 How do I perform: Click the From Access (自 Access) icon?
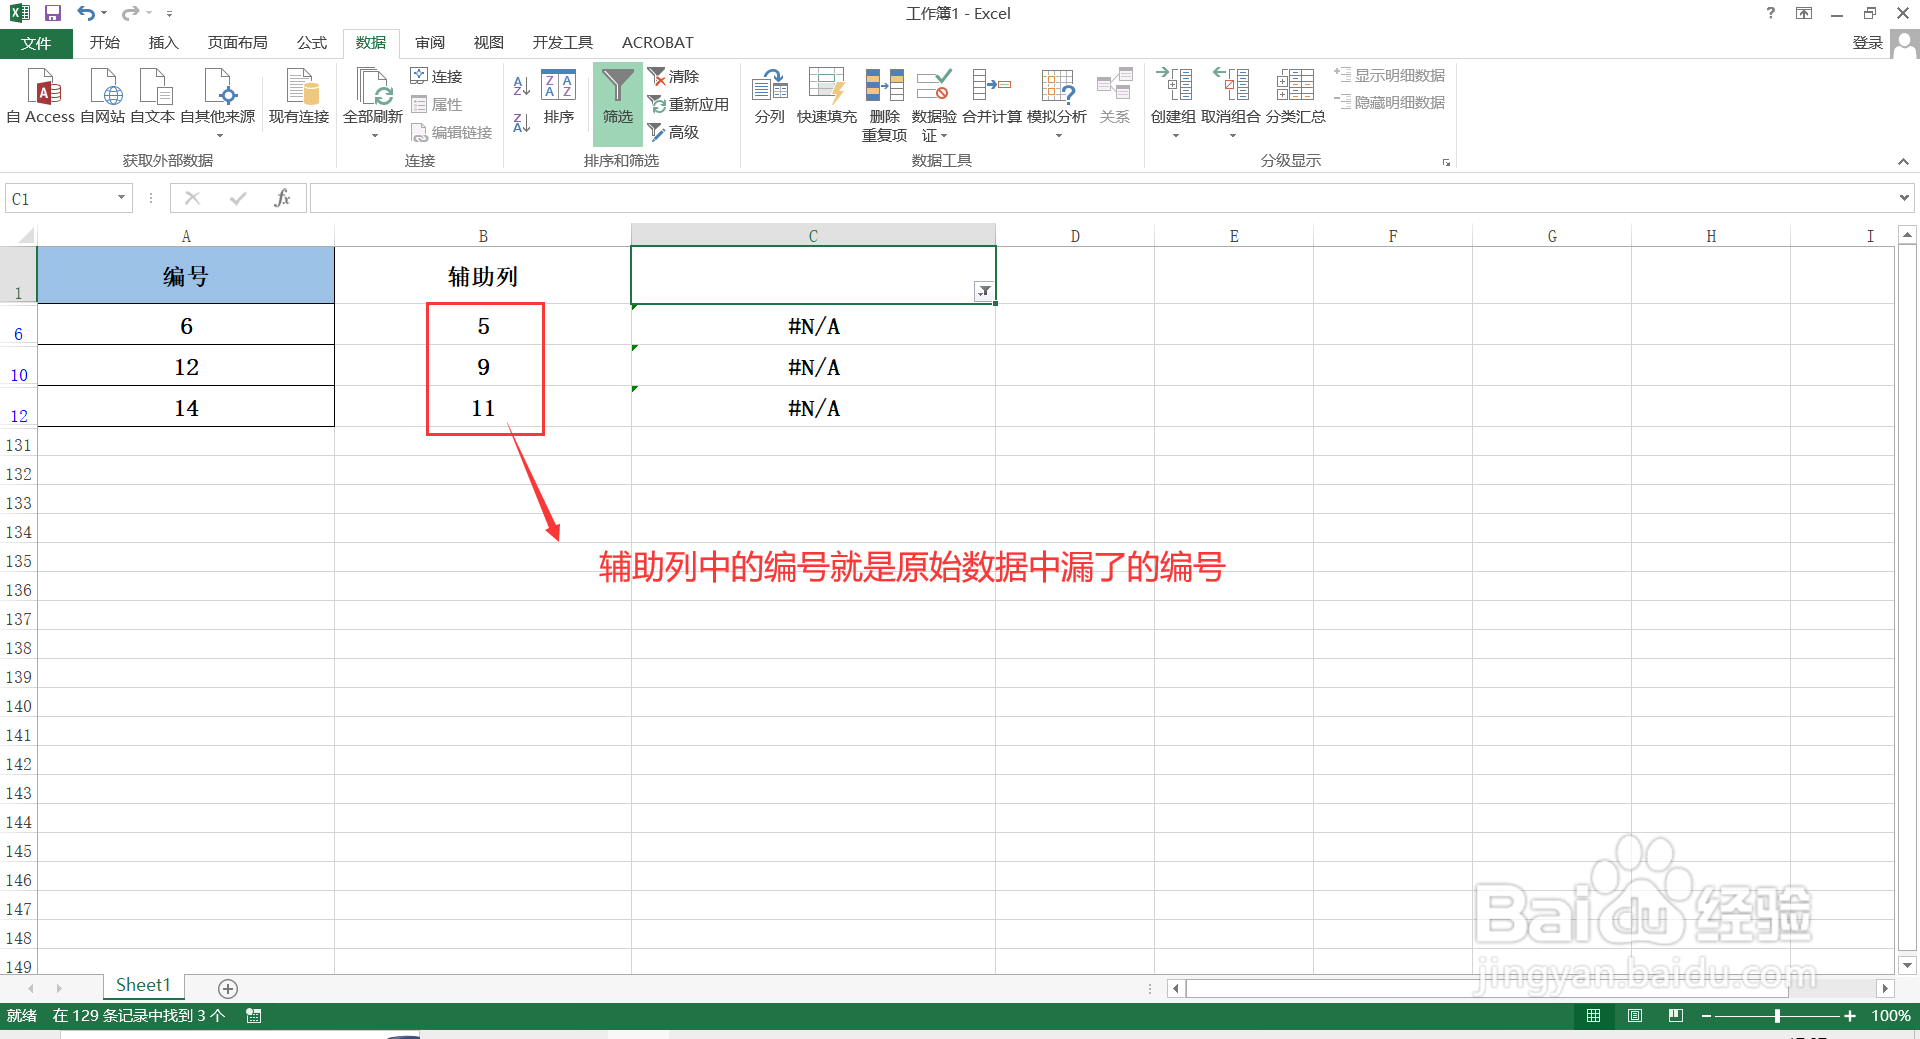pyautogui.click(x=41, y=96)
